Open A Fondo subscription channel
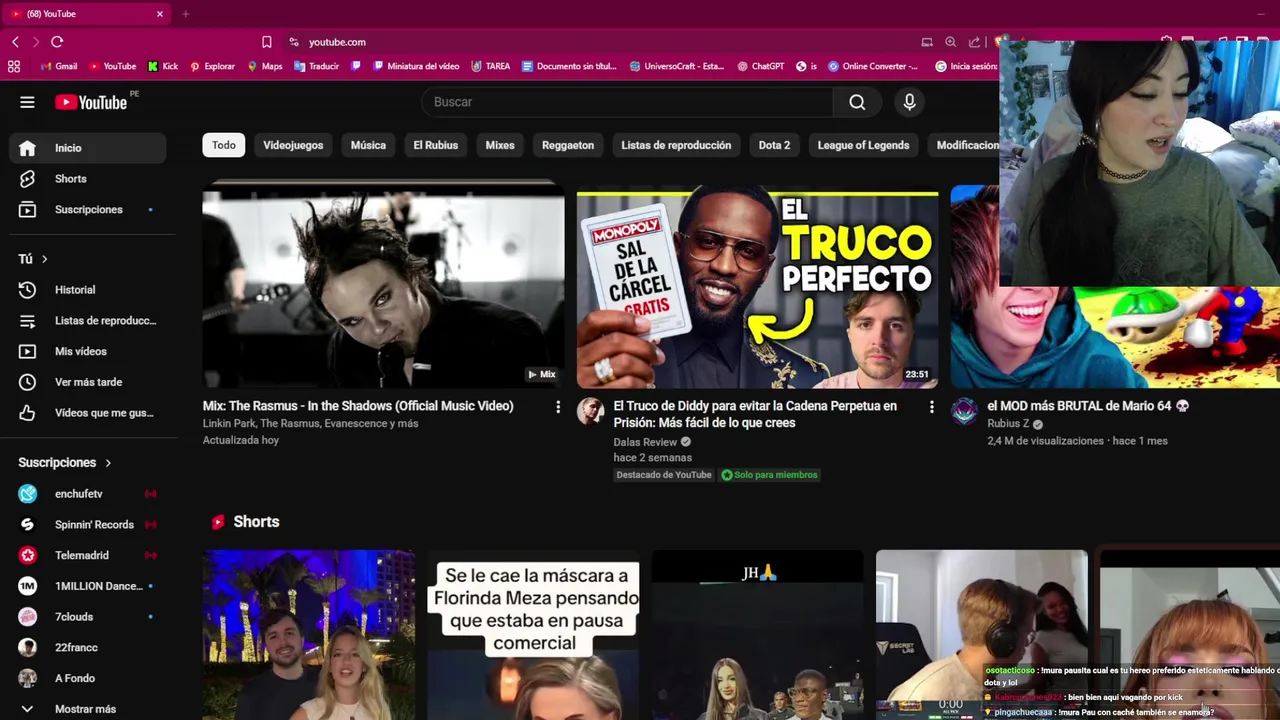The height and width of the screenshot is (720, 1280). pos(88,678)
